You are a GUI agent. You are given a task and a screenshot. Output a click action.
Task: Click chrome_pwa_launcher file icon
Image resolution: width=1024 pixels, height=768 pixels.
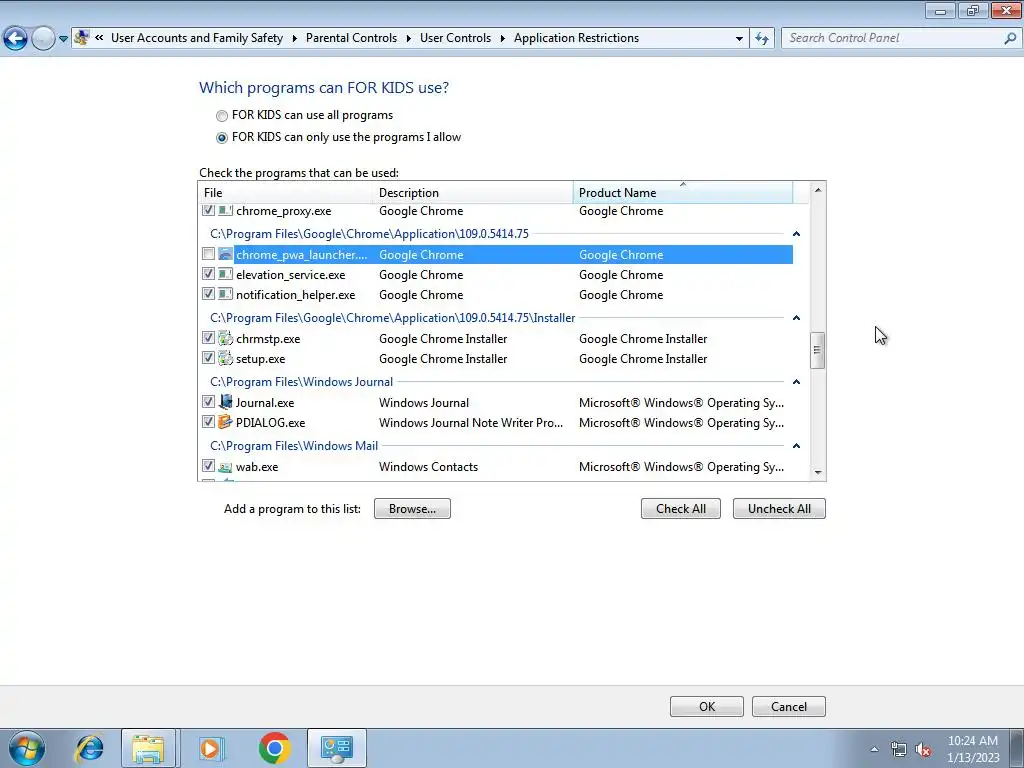225,254
